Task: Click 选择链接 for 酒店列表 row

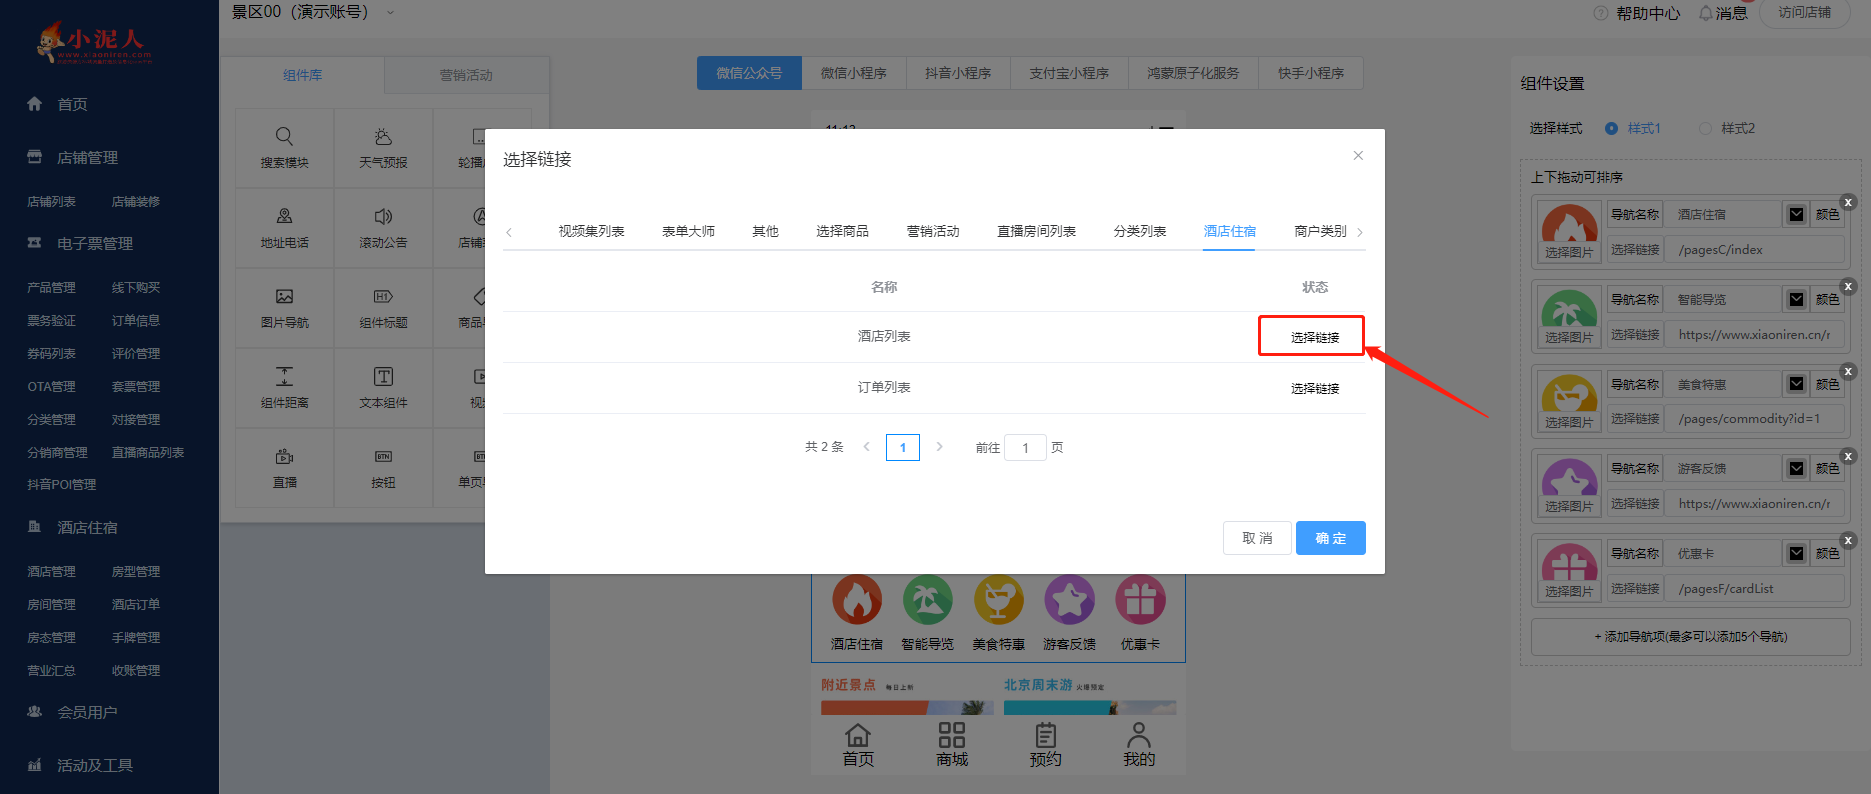Action: click(x=1314, y=337)
